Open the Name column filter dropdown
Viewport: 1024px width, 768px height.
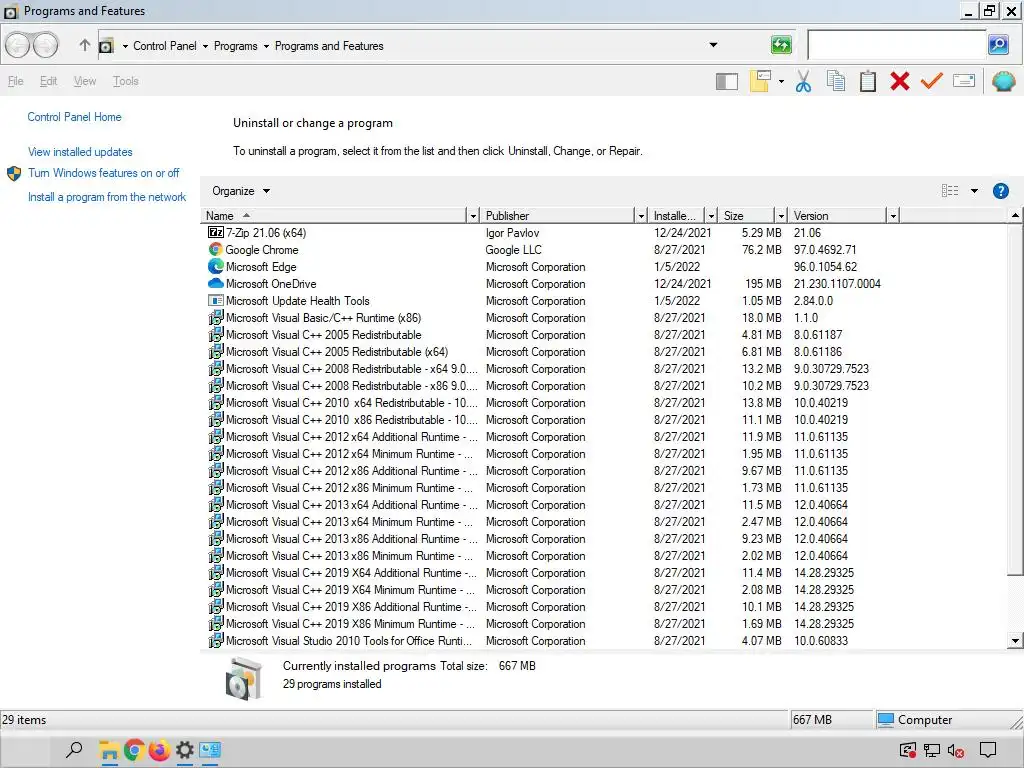[473, 216]
